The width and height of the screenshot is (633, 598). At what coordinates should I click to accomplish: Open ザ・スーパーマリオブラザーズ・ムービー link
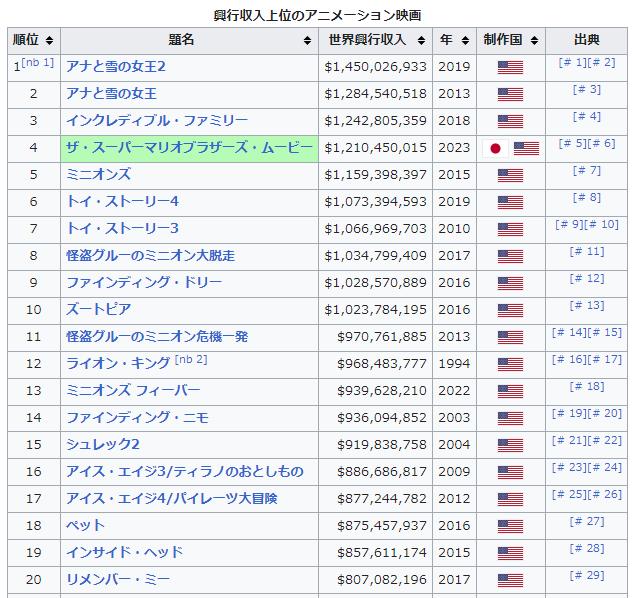[189, 148]
